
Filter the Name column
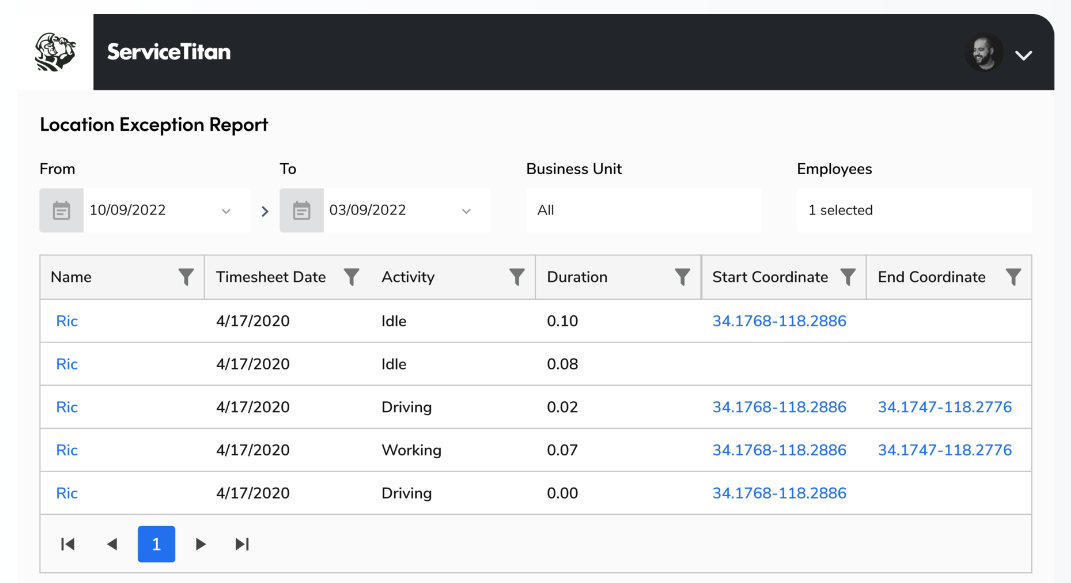tap(187, 276)
